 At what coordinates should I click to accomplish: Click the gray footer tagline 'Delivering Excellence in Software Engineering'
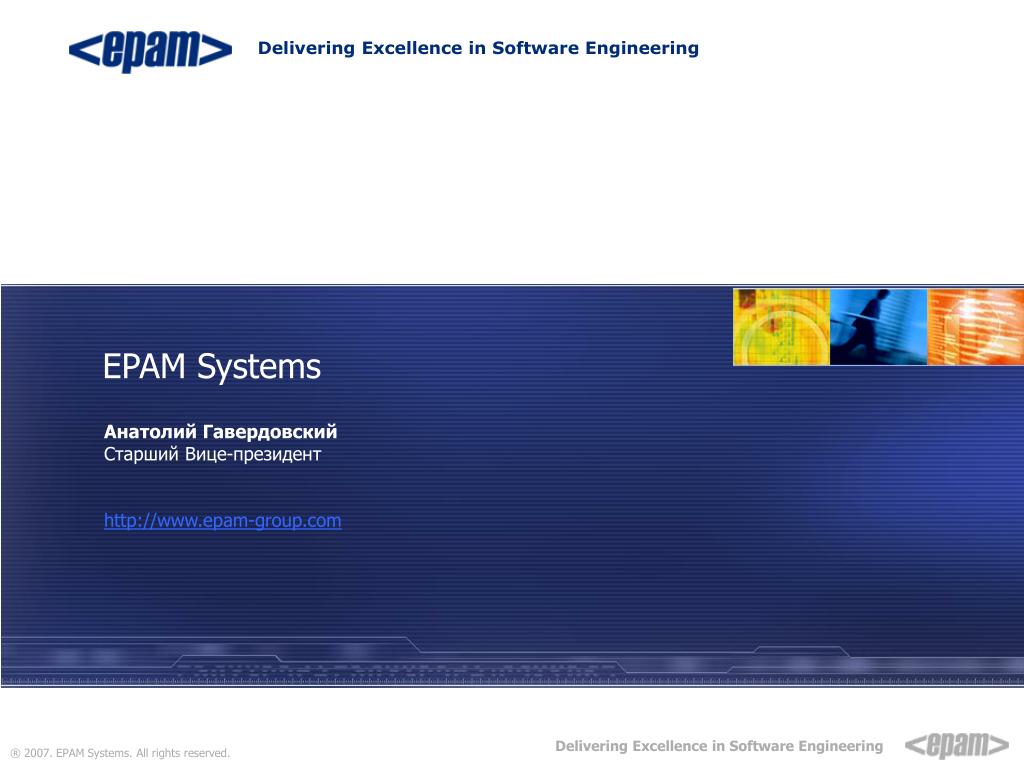(719, 746)
